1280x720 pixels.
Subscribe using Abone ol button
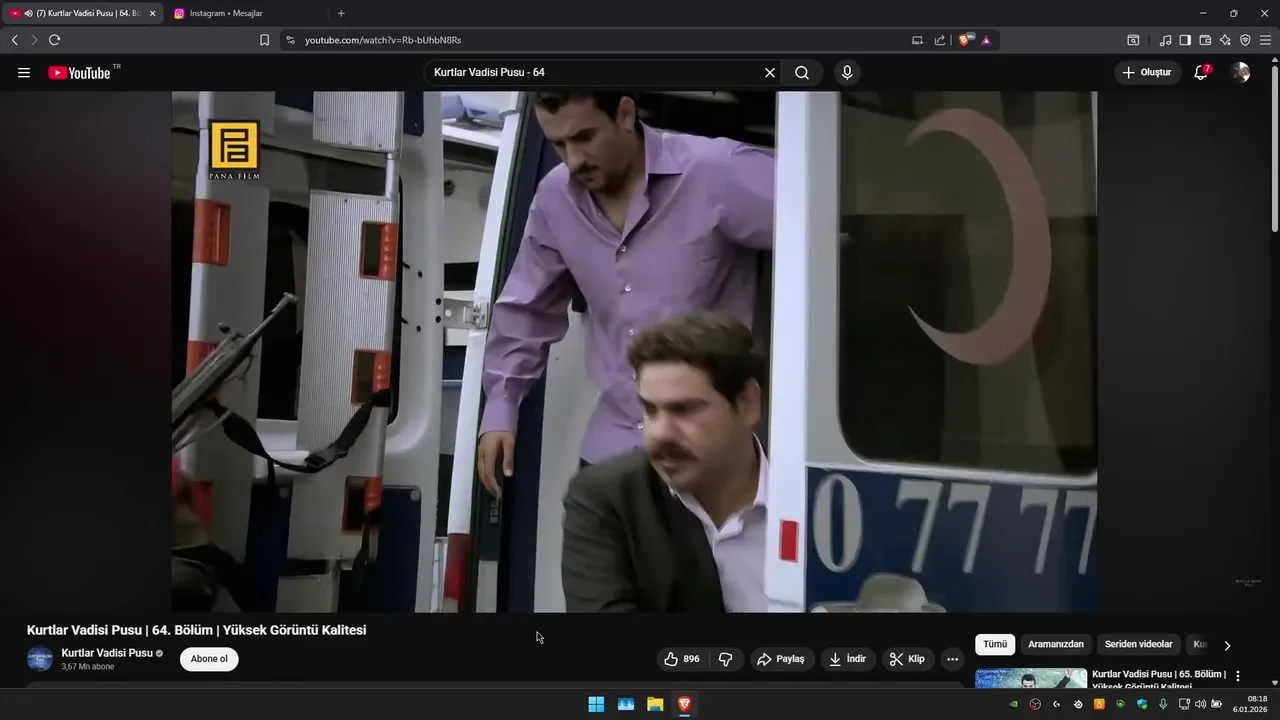(209, 659)
